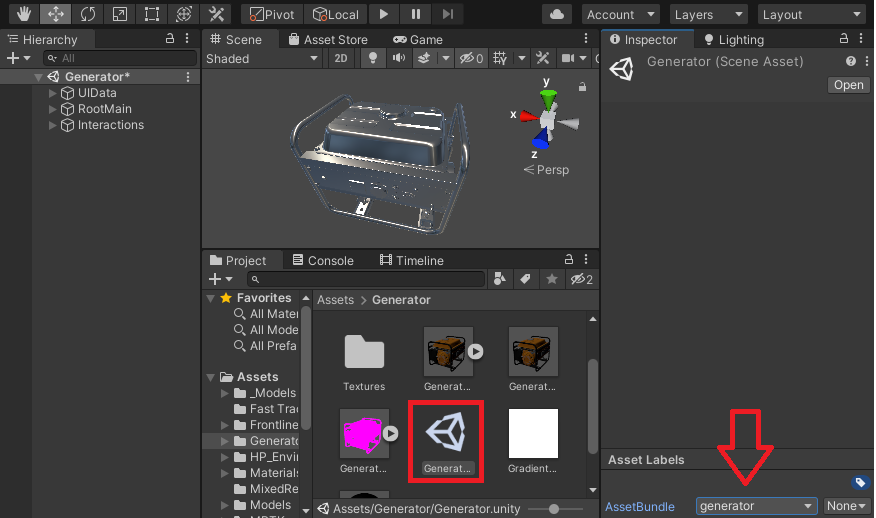Toggle hidden objects visibility in Scene
This screenshot has width=876, height=518.
click(x=471, y=59)
